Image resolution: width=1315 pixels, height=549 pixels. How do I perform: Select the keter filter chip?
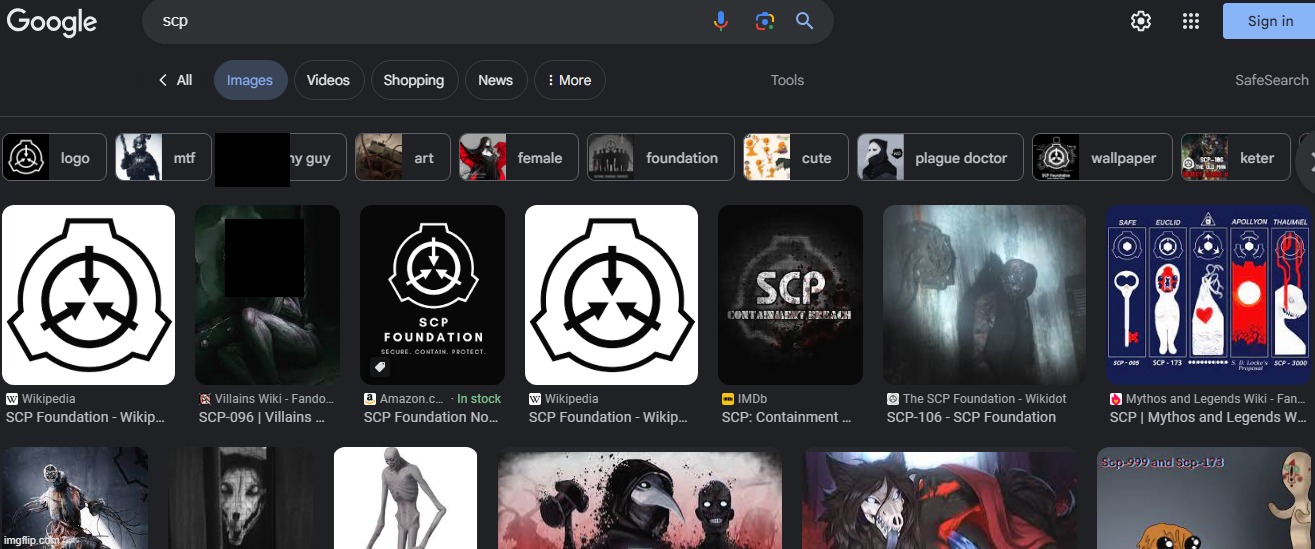click(1235, 157)
